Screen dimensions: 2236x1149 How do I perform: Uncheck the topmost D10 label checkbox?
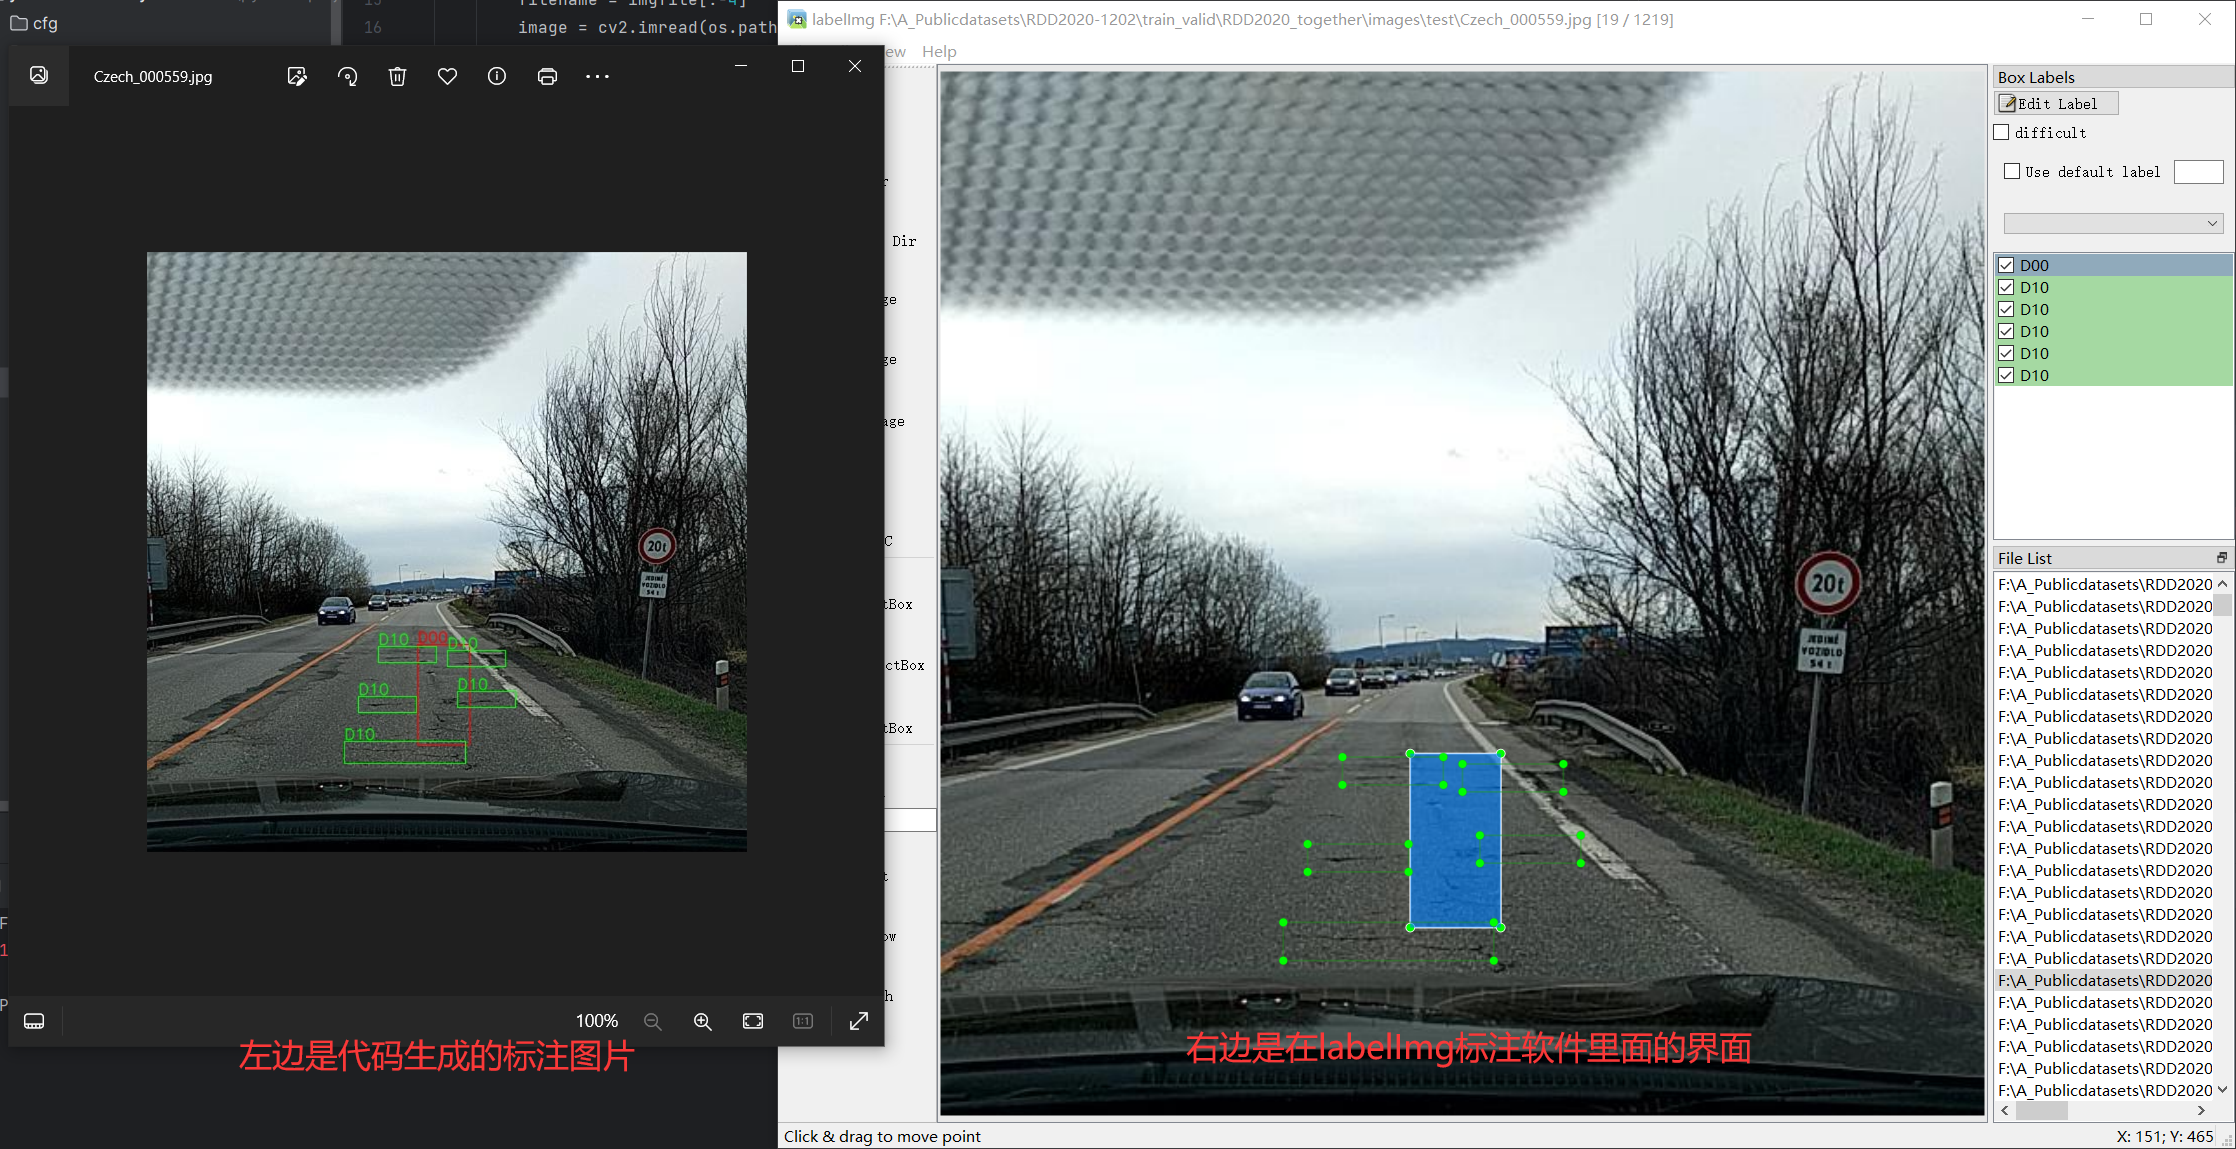2006,287
